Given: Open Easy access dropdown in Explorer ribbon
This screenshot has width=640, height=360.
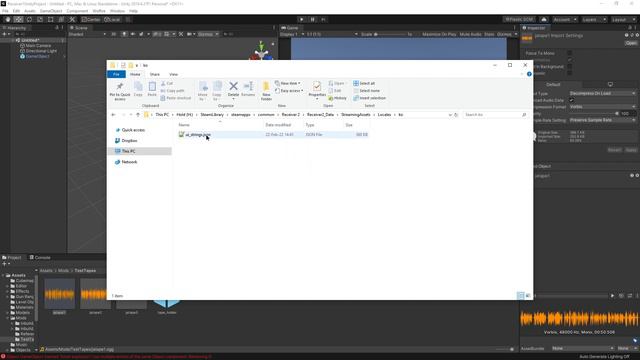Looking at the screenshot, I should coord(289,91).
